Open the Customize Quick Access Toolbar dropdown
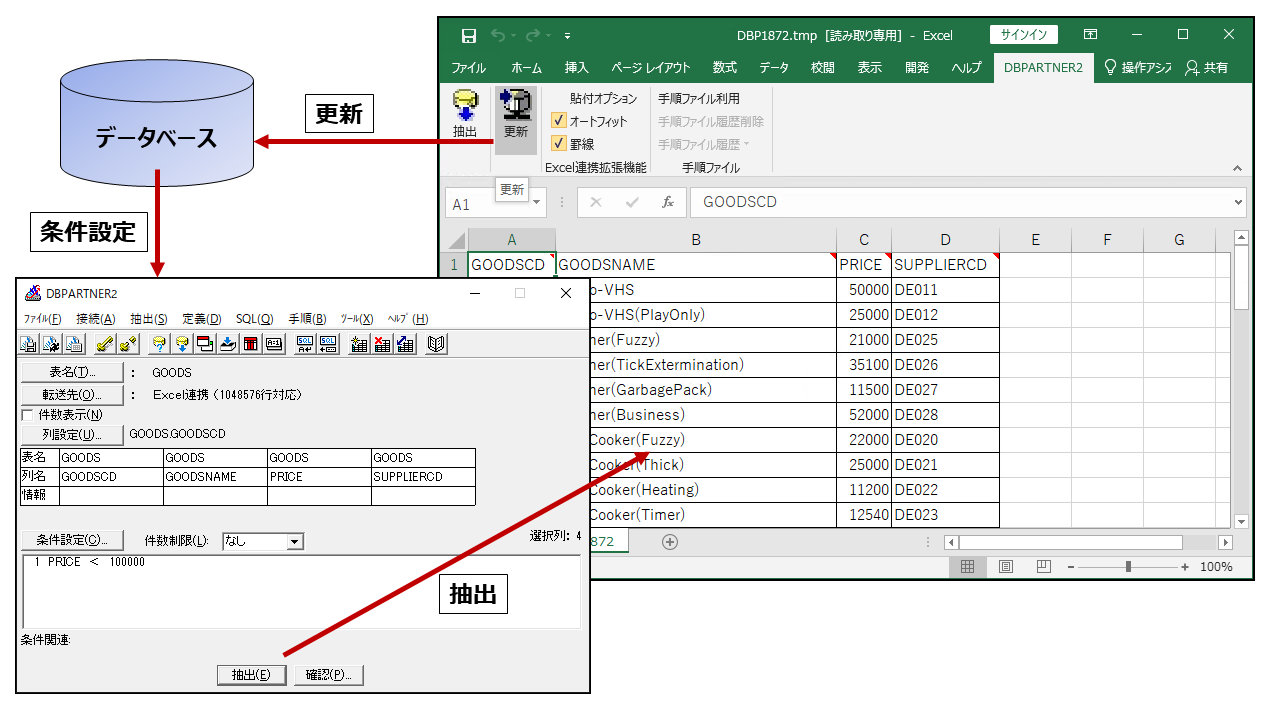1280x720 pixels. click(567, 36)
